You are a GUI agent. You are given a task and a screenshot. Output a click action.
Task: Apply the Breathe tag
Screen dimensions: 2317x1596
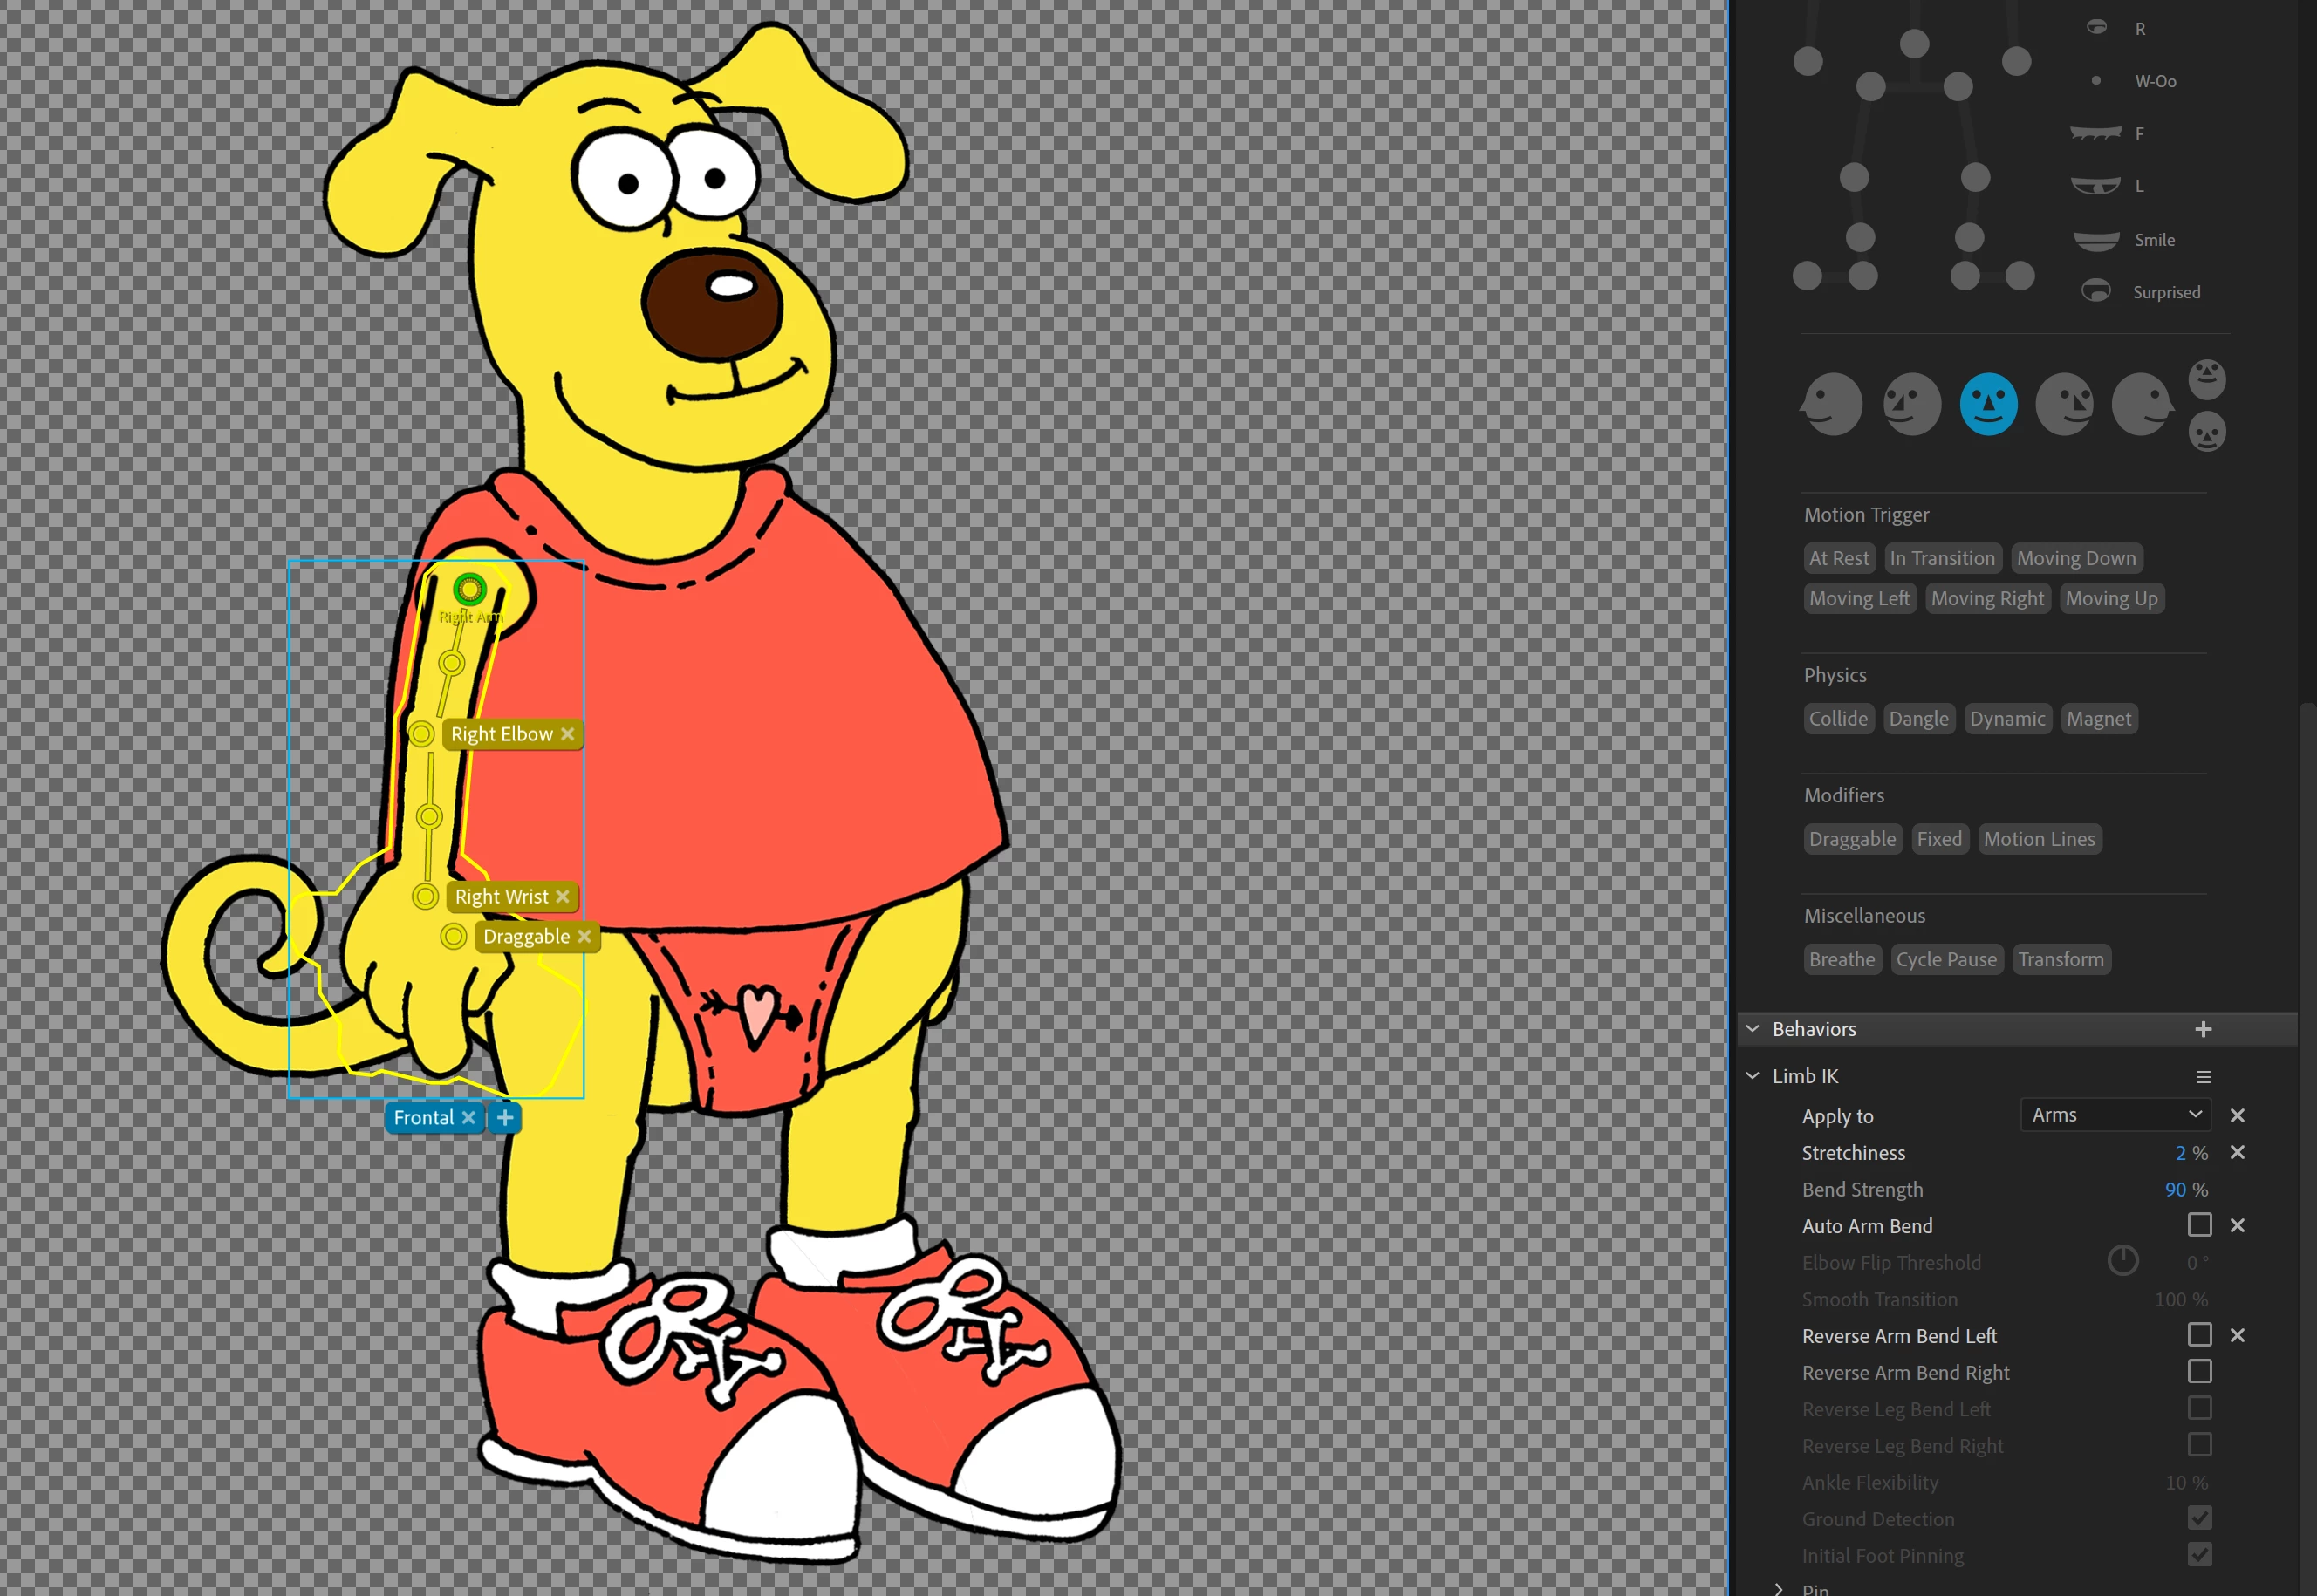pos(1841,960)
